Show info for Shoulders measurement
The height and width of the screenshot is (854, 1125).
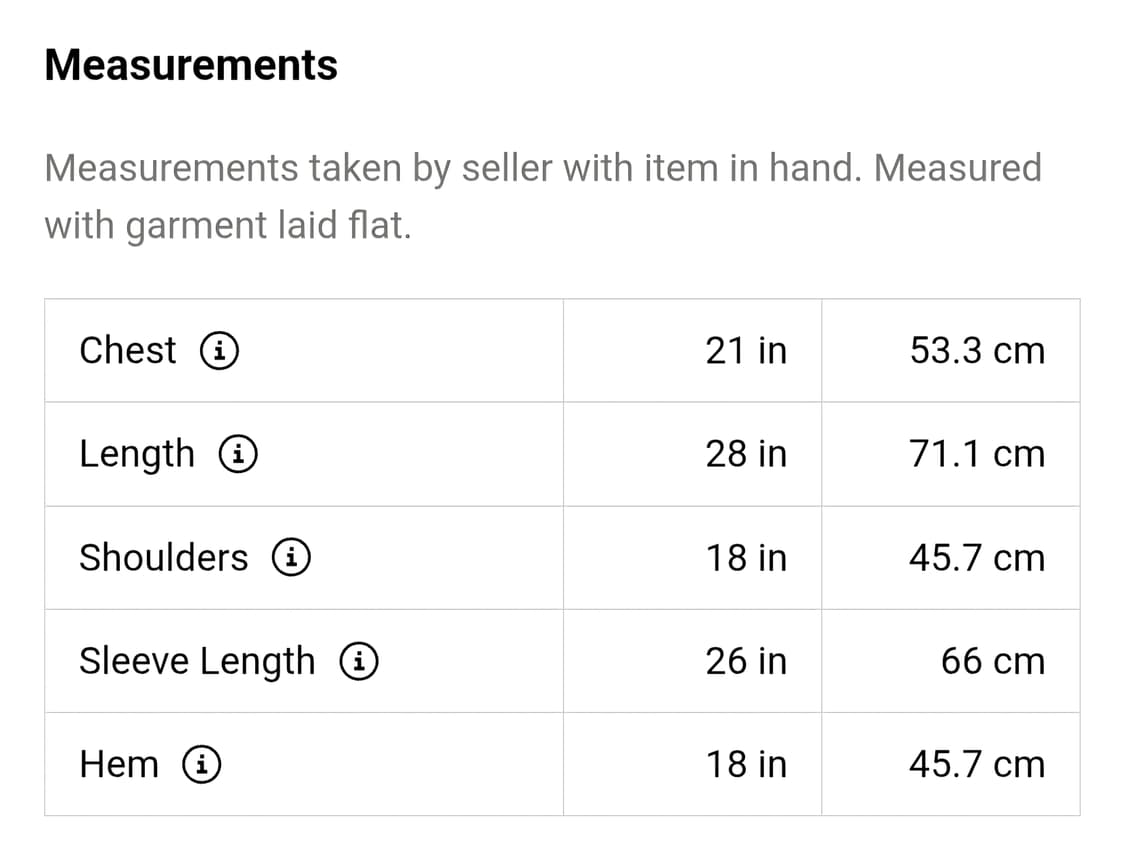point(291,558)
